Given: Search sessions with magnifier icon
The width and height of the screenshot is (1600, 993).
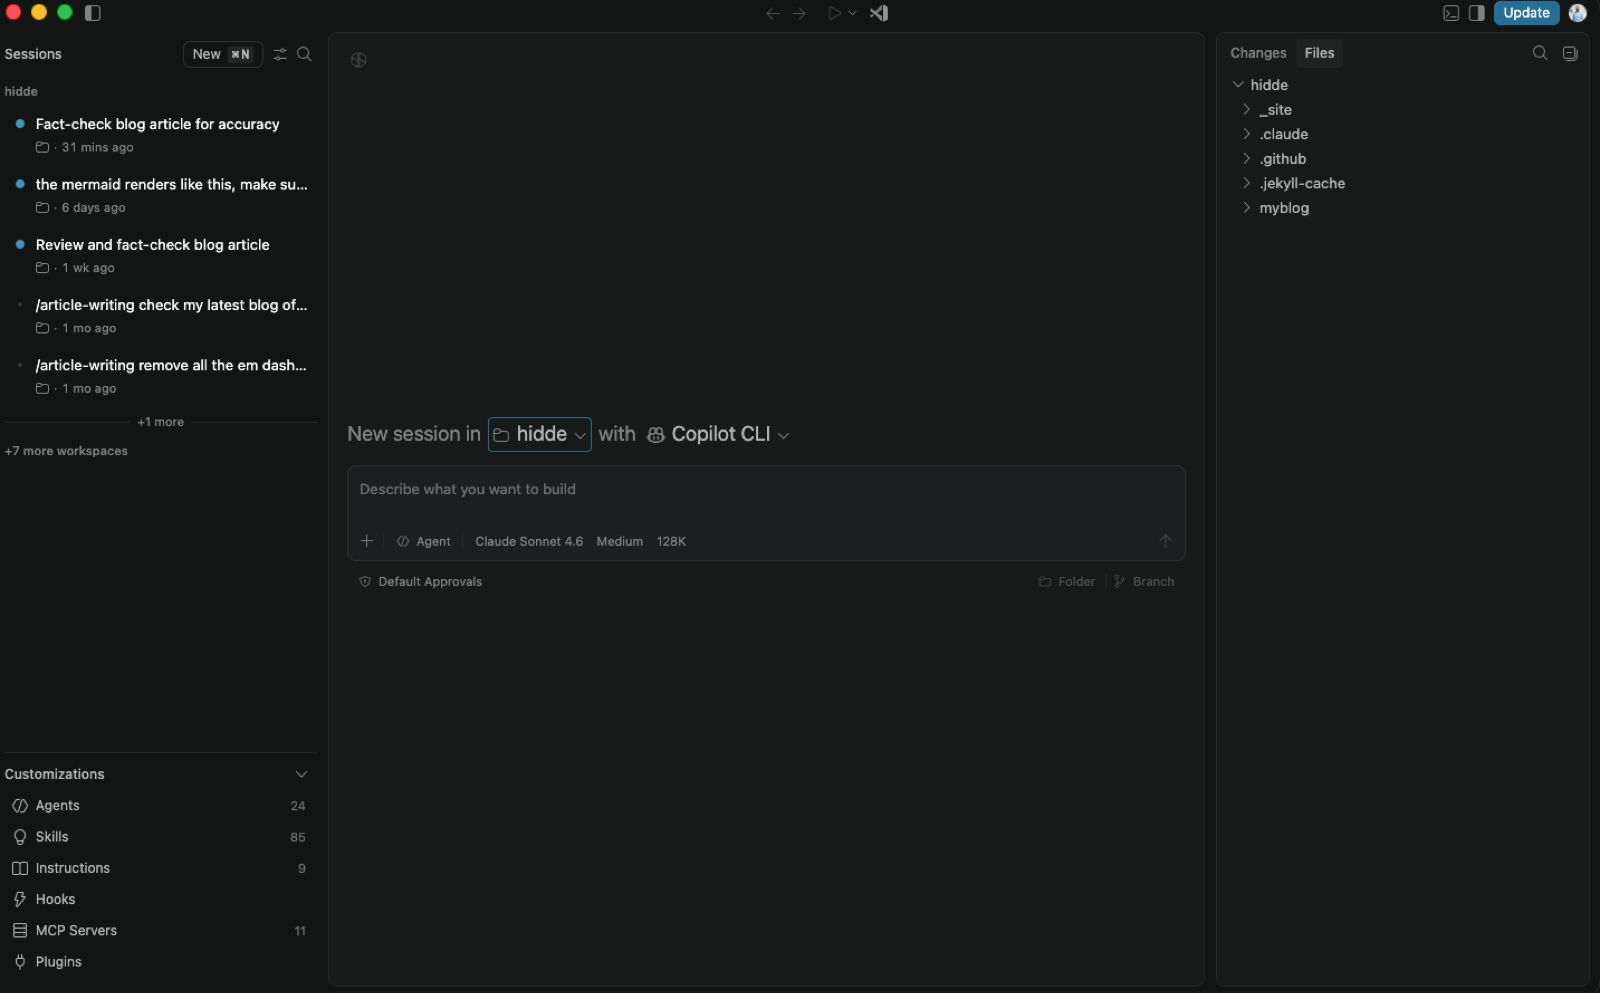Looking at the screenshot, I should point(304,54).
